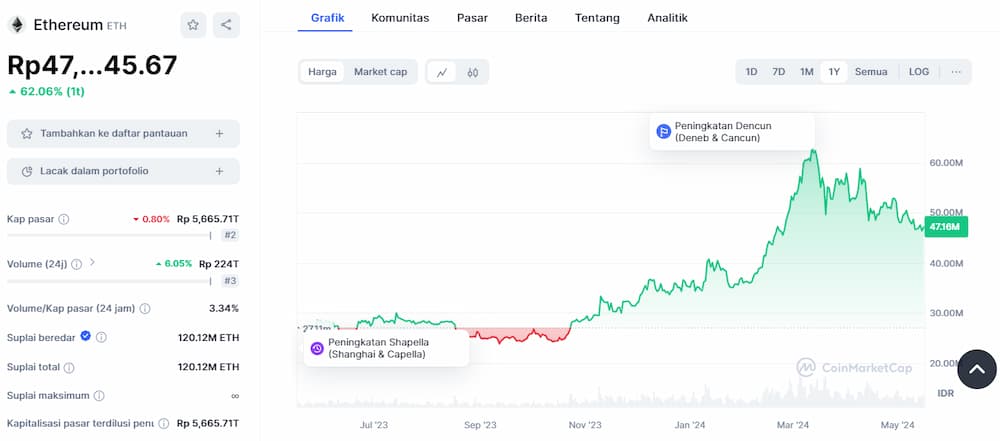The height and width of the screenshot is (441, 1000).
Task: Click the Peningkatan Dencun event card
Action: [x=732, y=131]
